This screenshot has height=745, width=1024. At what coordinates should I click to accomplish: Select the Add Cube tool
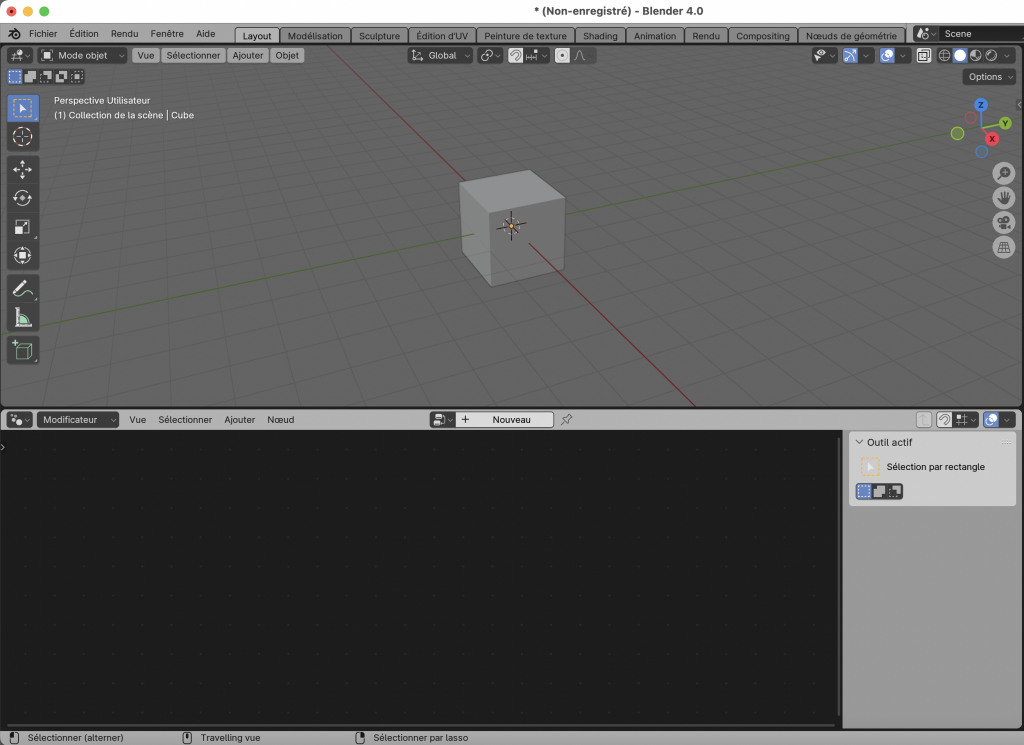[23, 350]
